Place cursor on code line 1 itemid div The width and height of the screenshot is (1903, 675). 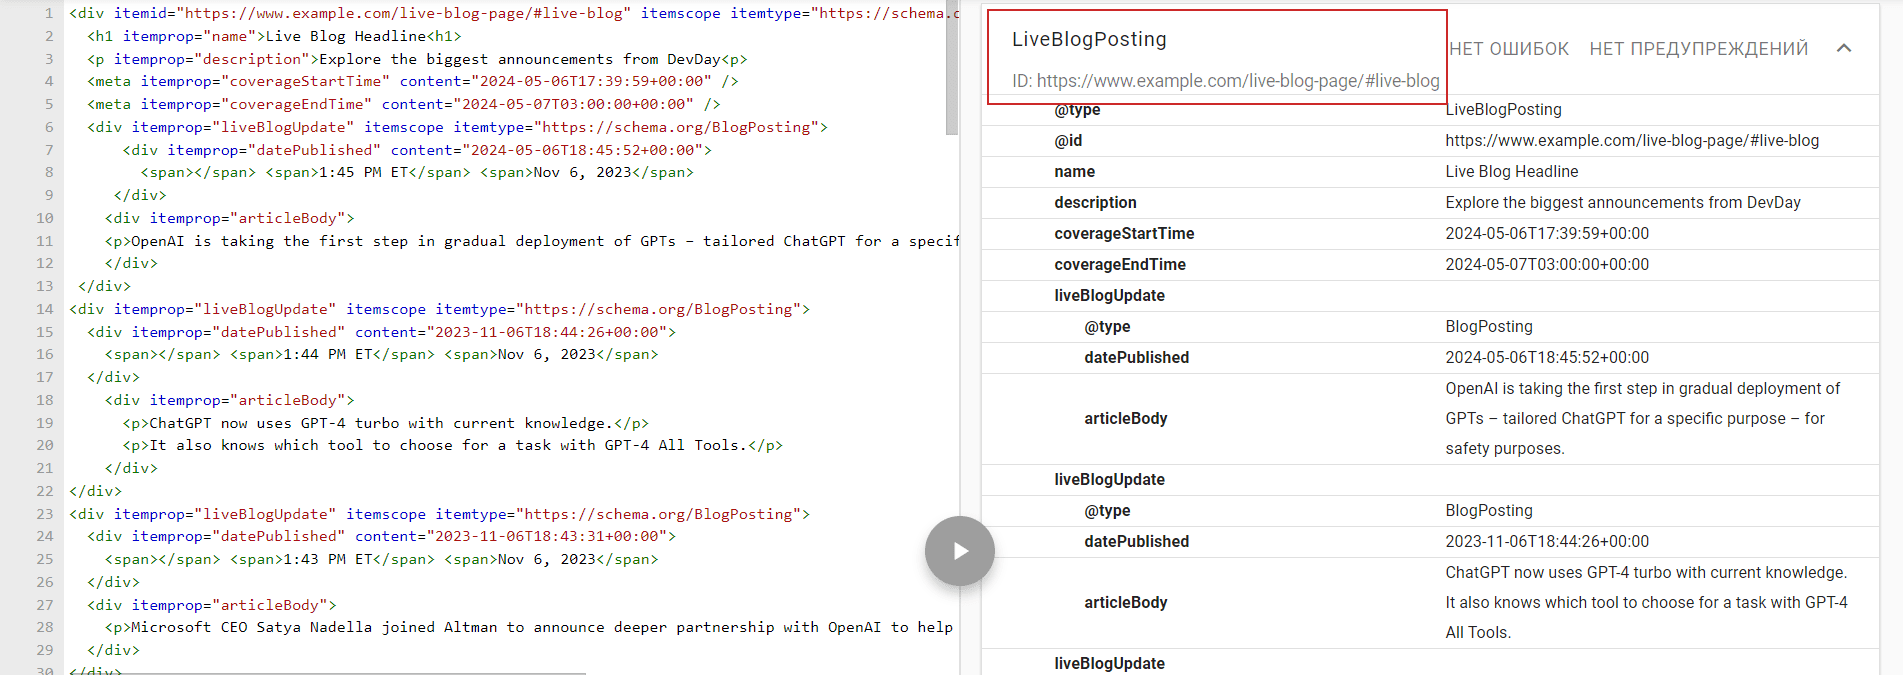[513, 13]
